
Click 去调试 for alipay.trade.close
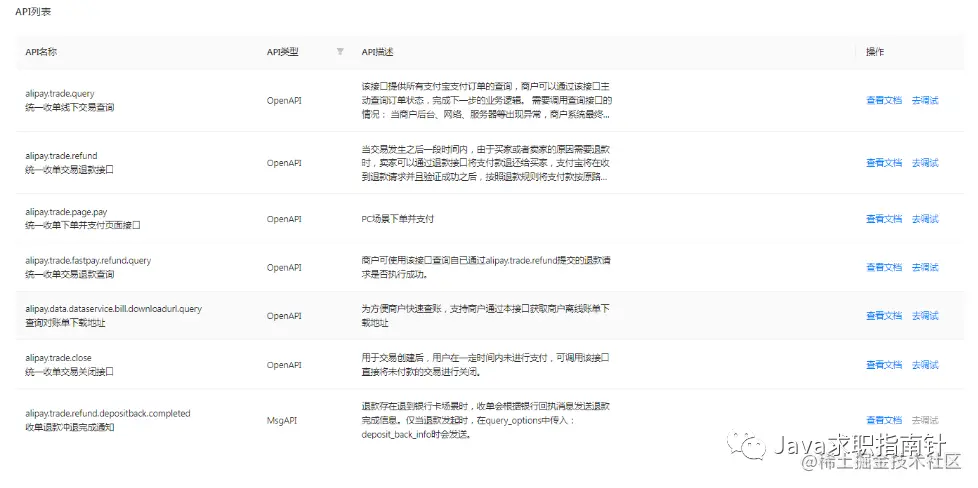[x=925, y=364]
